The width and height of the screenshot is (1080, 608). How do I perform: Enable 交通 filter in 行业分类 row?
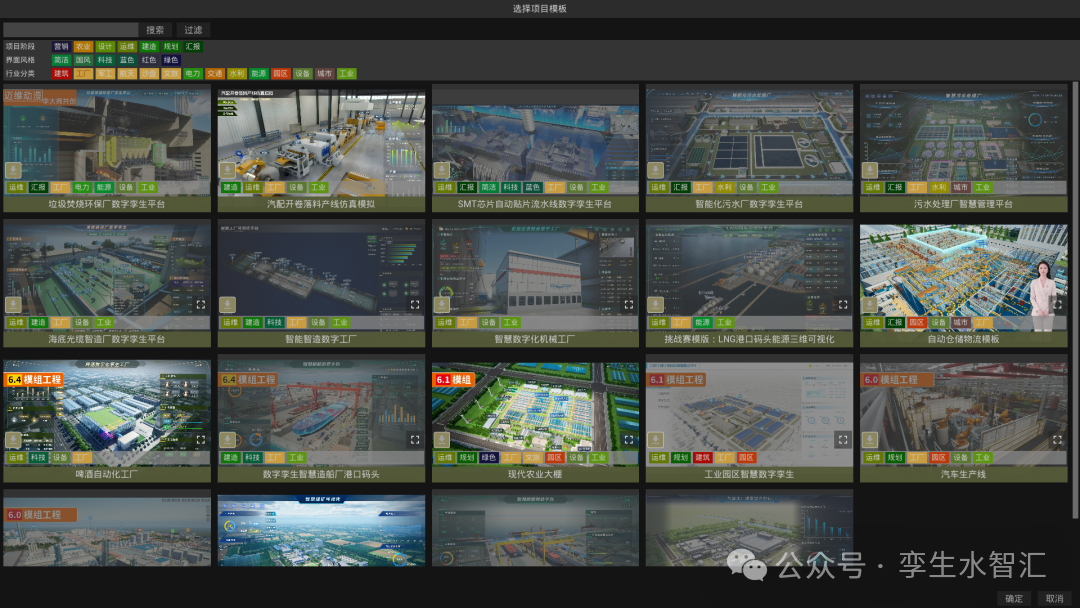tap(215, 73)
